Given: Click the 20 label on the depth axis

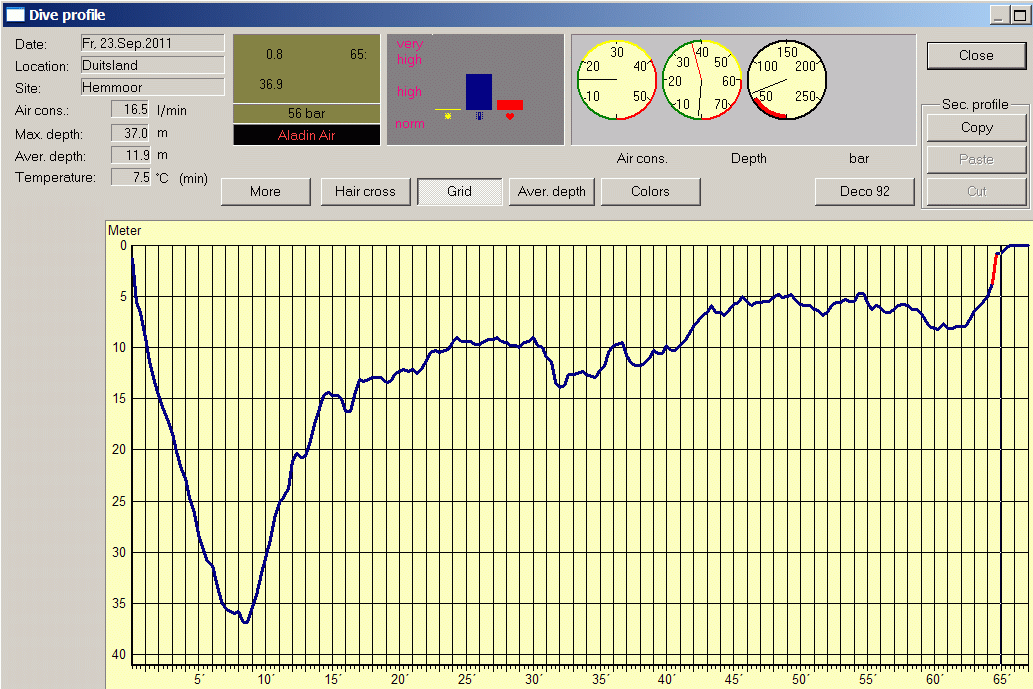Looking at the screenshot, I should 119,449.
